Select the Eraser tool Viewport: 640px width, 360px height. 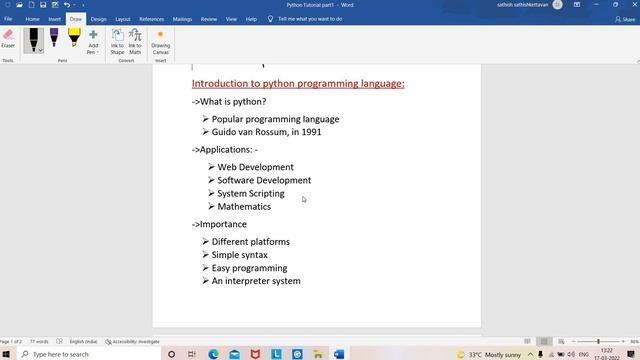click(x=8, y=39)
